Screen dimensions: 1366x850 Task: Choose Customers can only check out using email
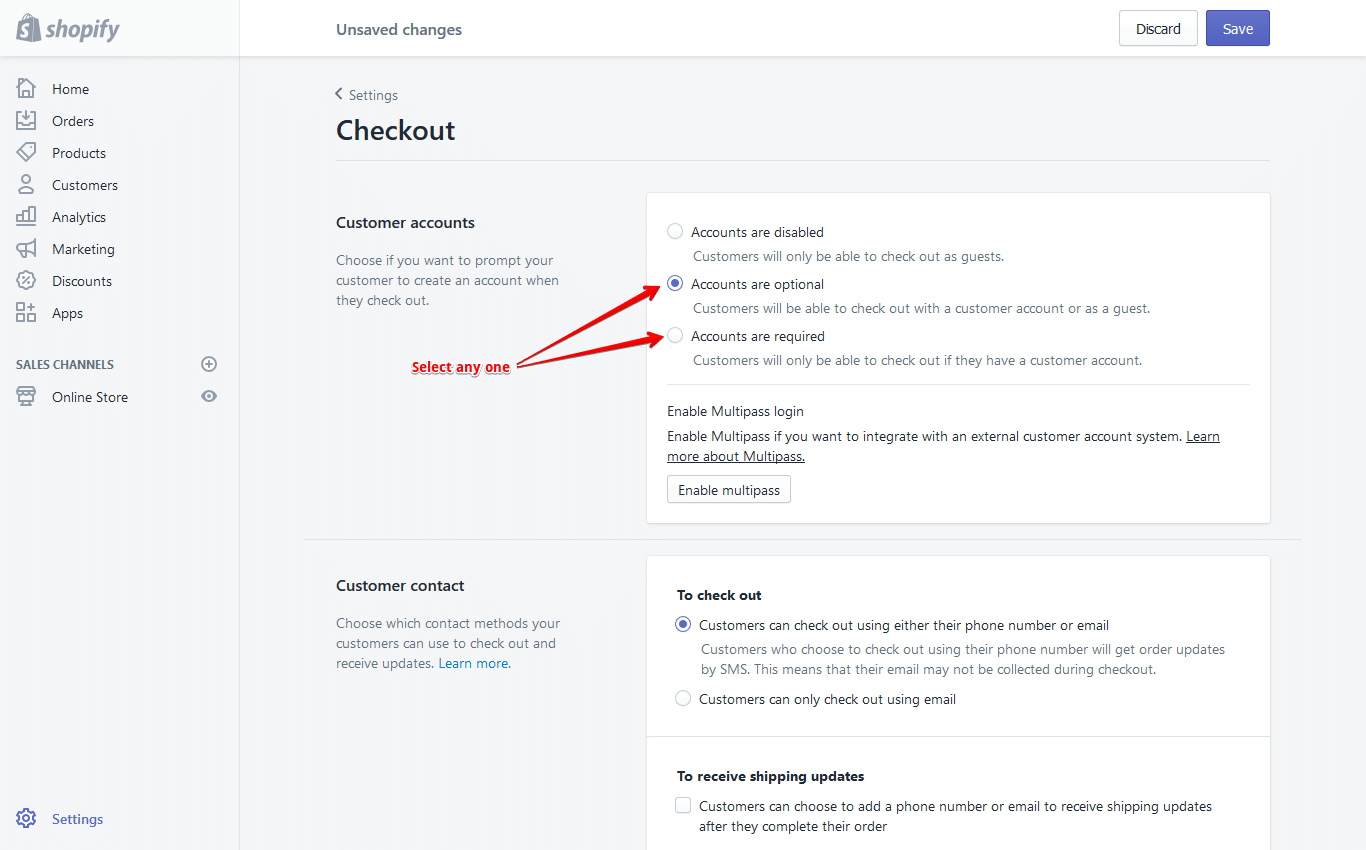click(x=683, y=699)
